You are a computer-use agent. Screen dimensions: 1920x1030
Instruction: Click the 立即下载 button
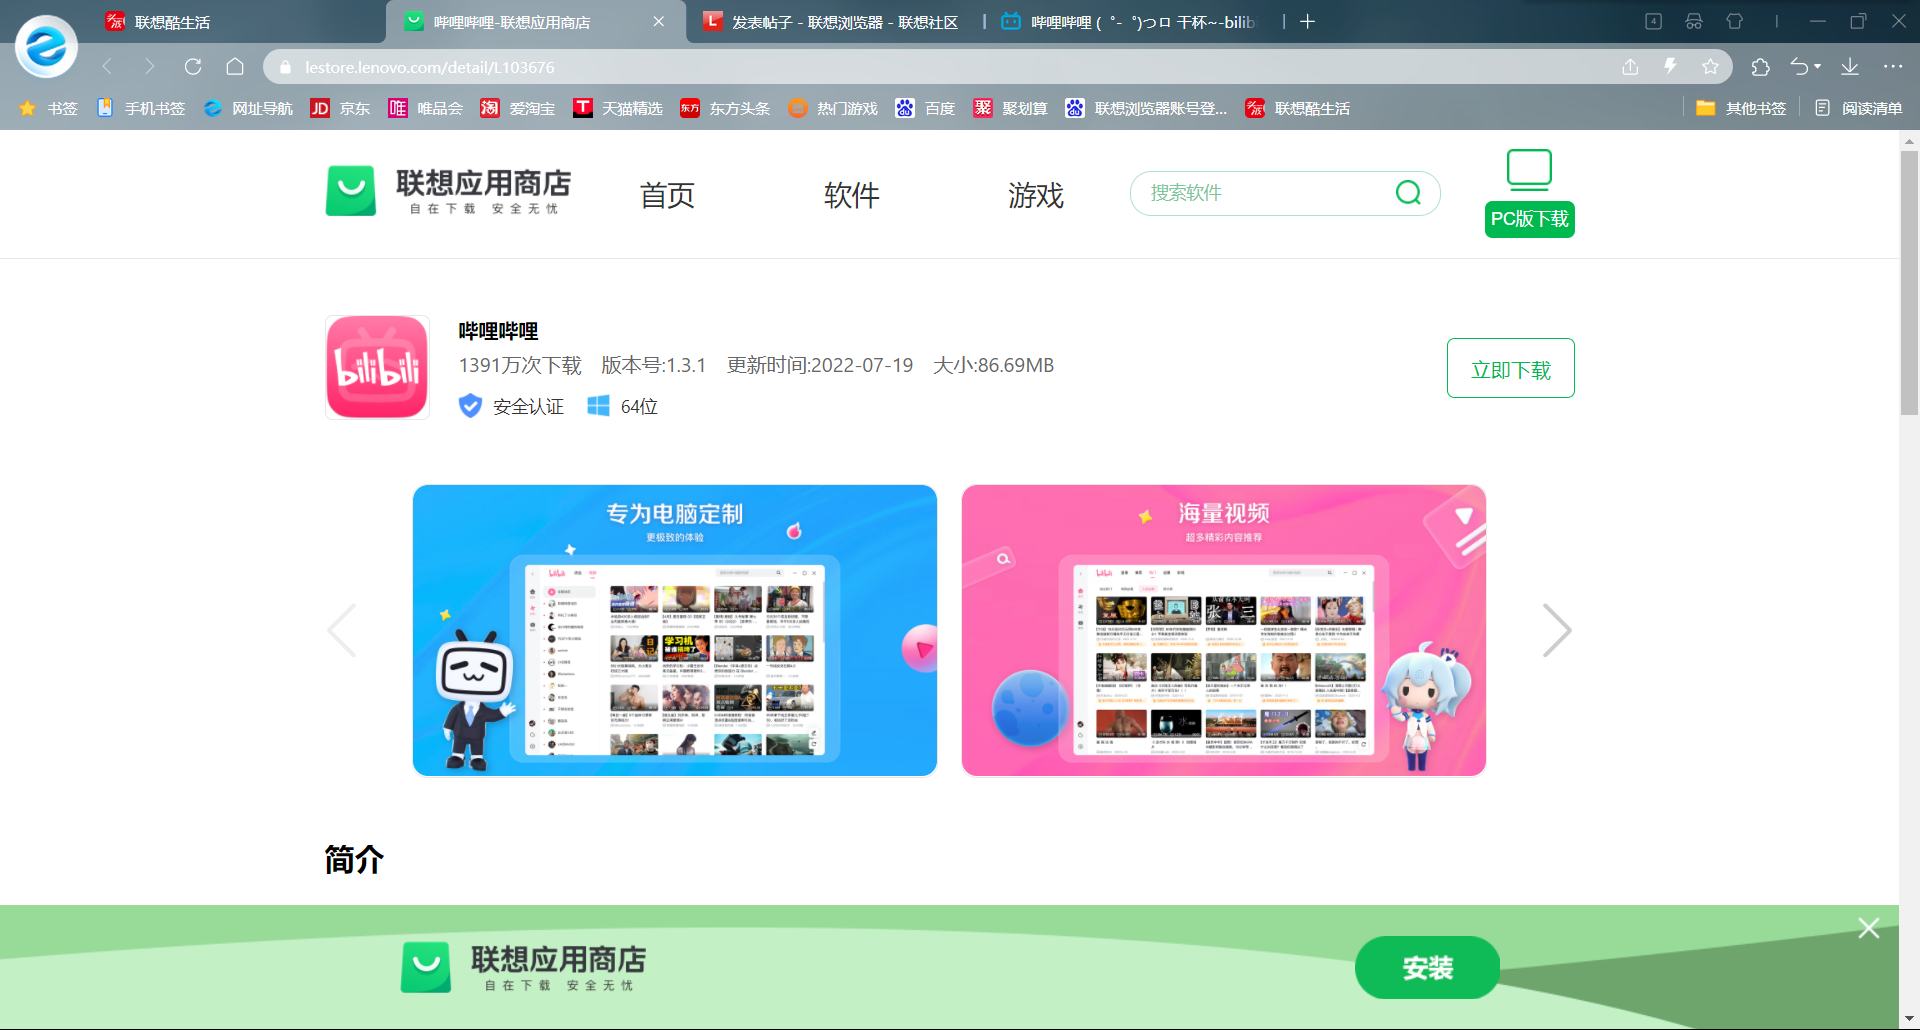pyautogui.click(x=1511, y=368)
